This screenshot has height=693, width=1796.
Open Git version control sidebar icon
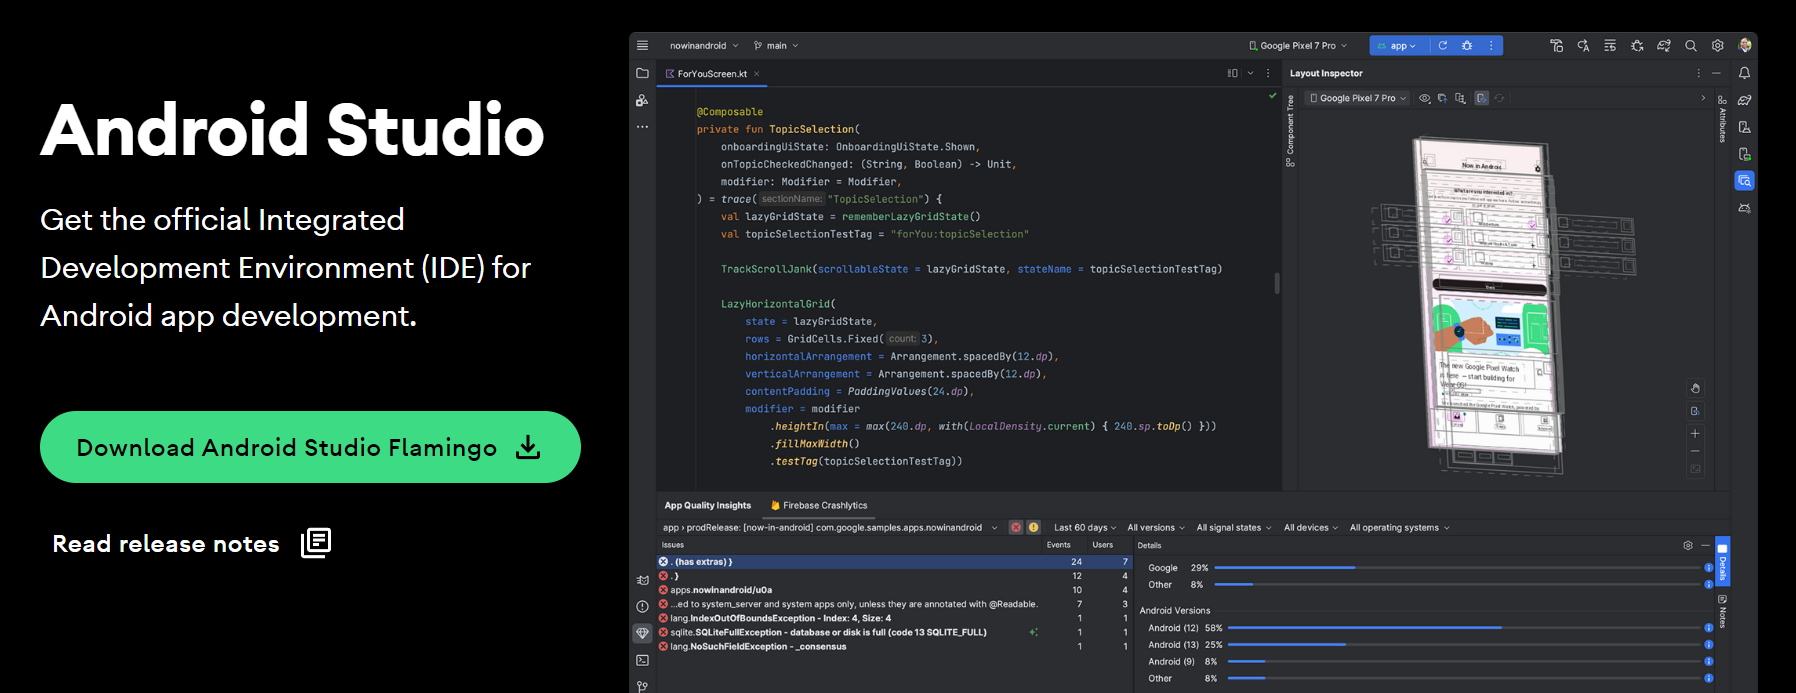642,686
